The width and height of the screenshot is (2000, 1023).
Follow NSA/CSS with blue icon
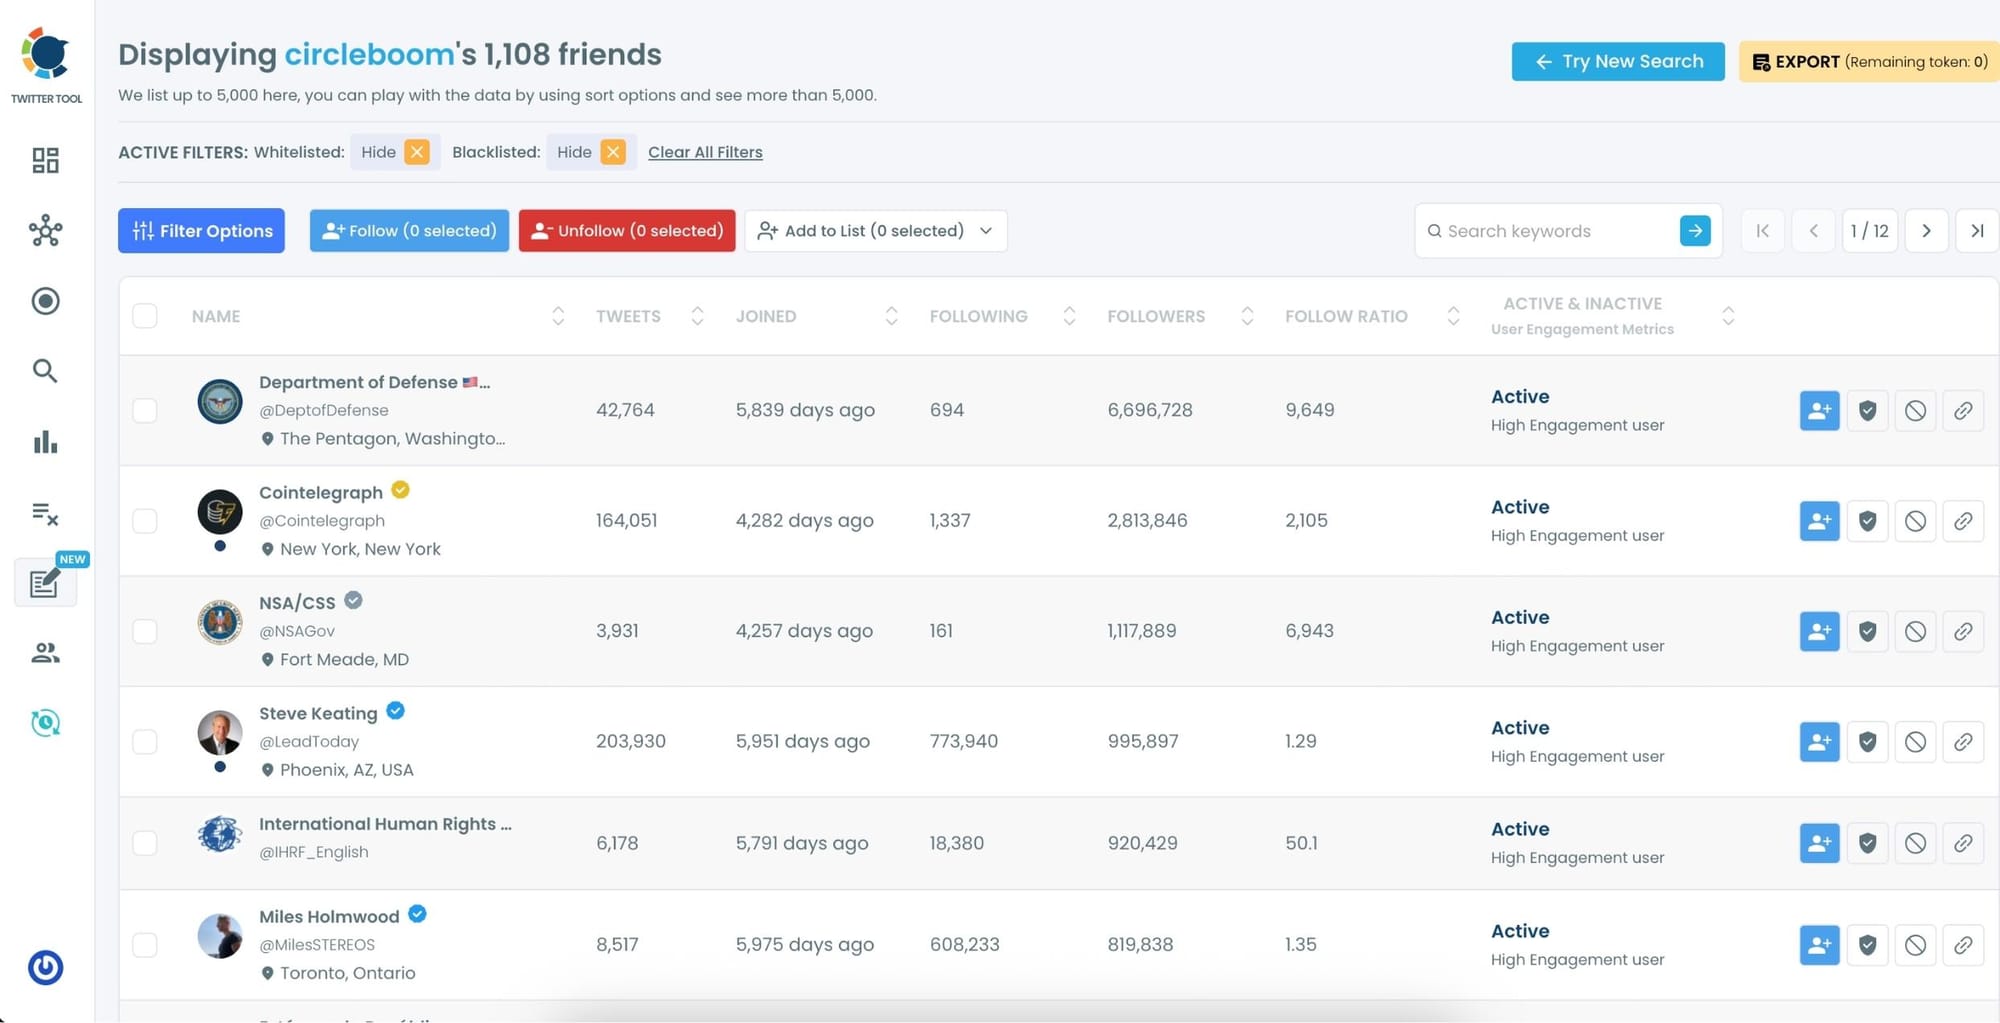1819,631
